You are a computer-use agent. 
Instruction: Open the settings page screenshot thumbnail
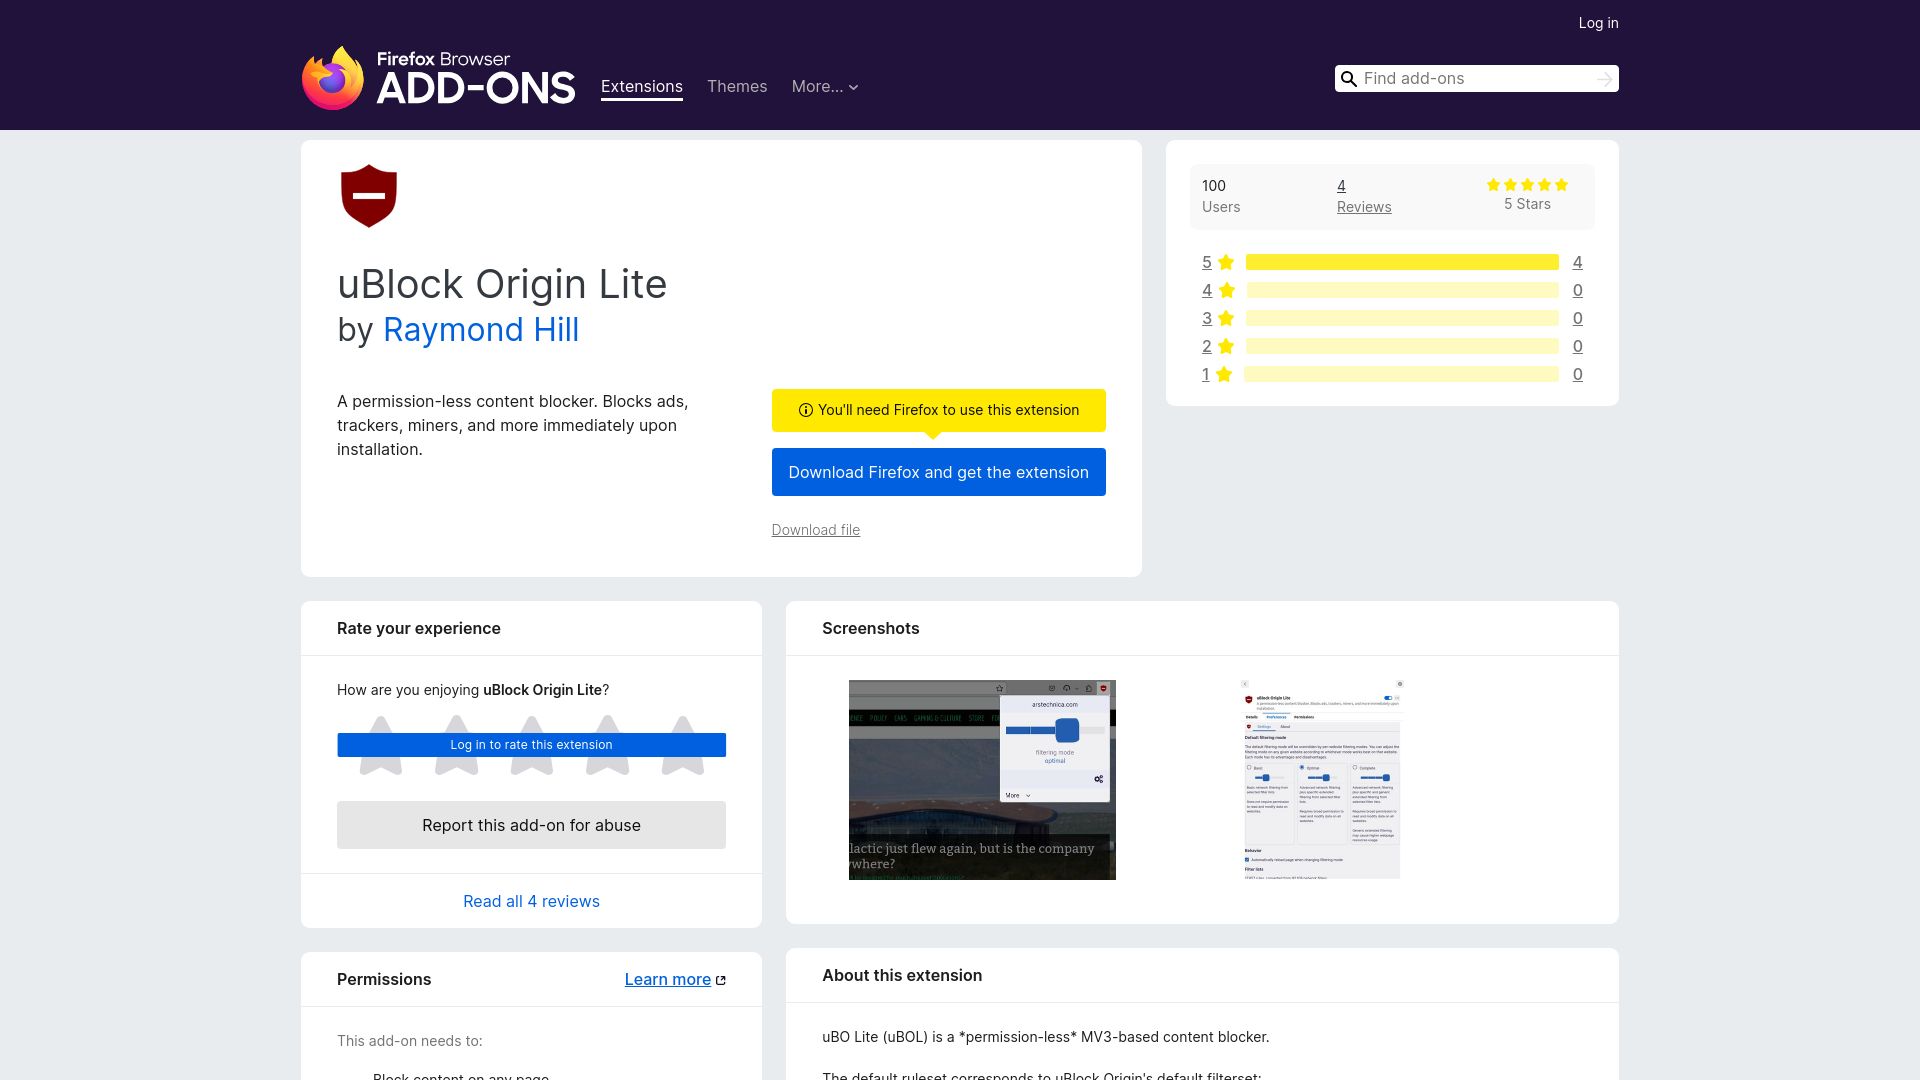click(x=1321, y=780)
